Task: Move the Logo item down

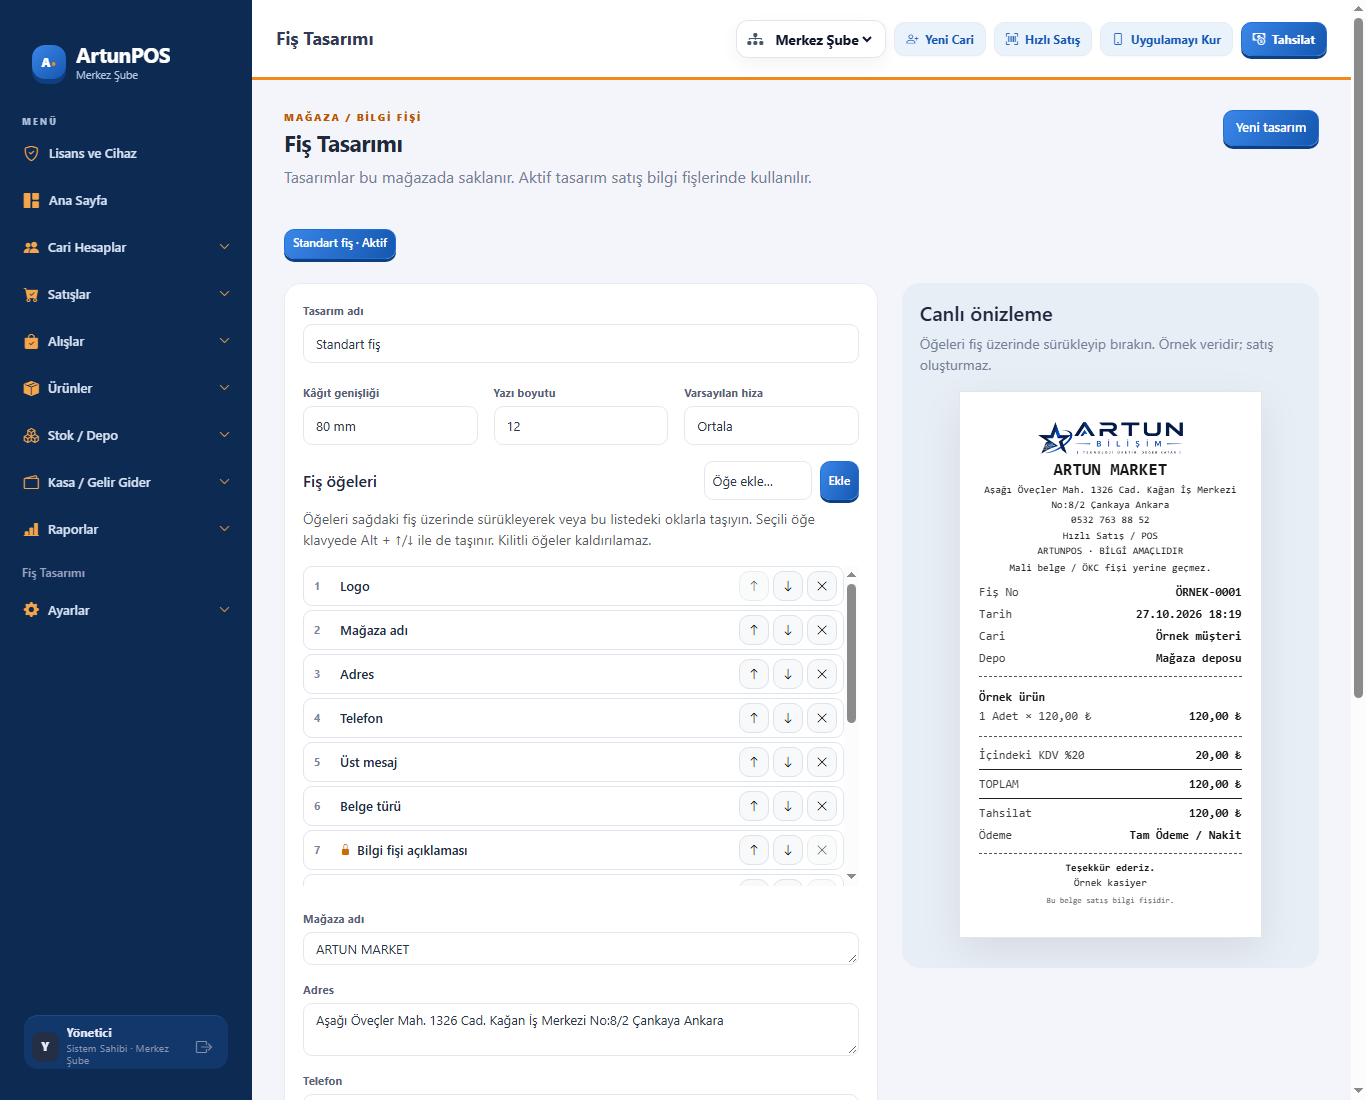Action: click(788, 586)
